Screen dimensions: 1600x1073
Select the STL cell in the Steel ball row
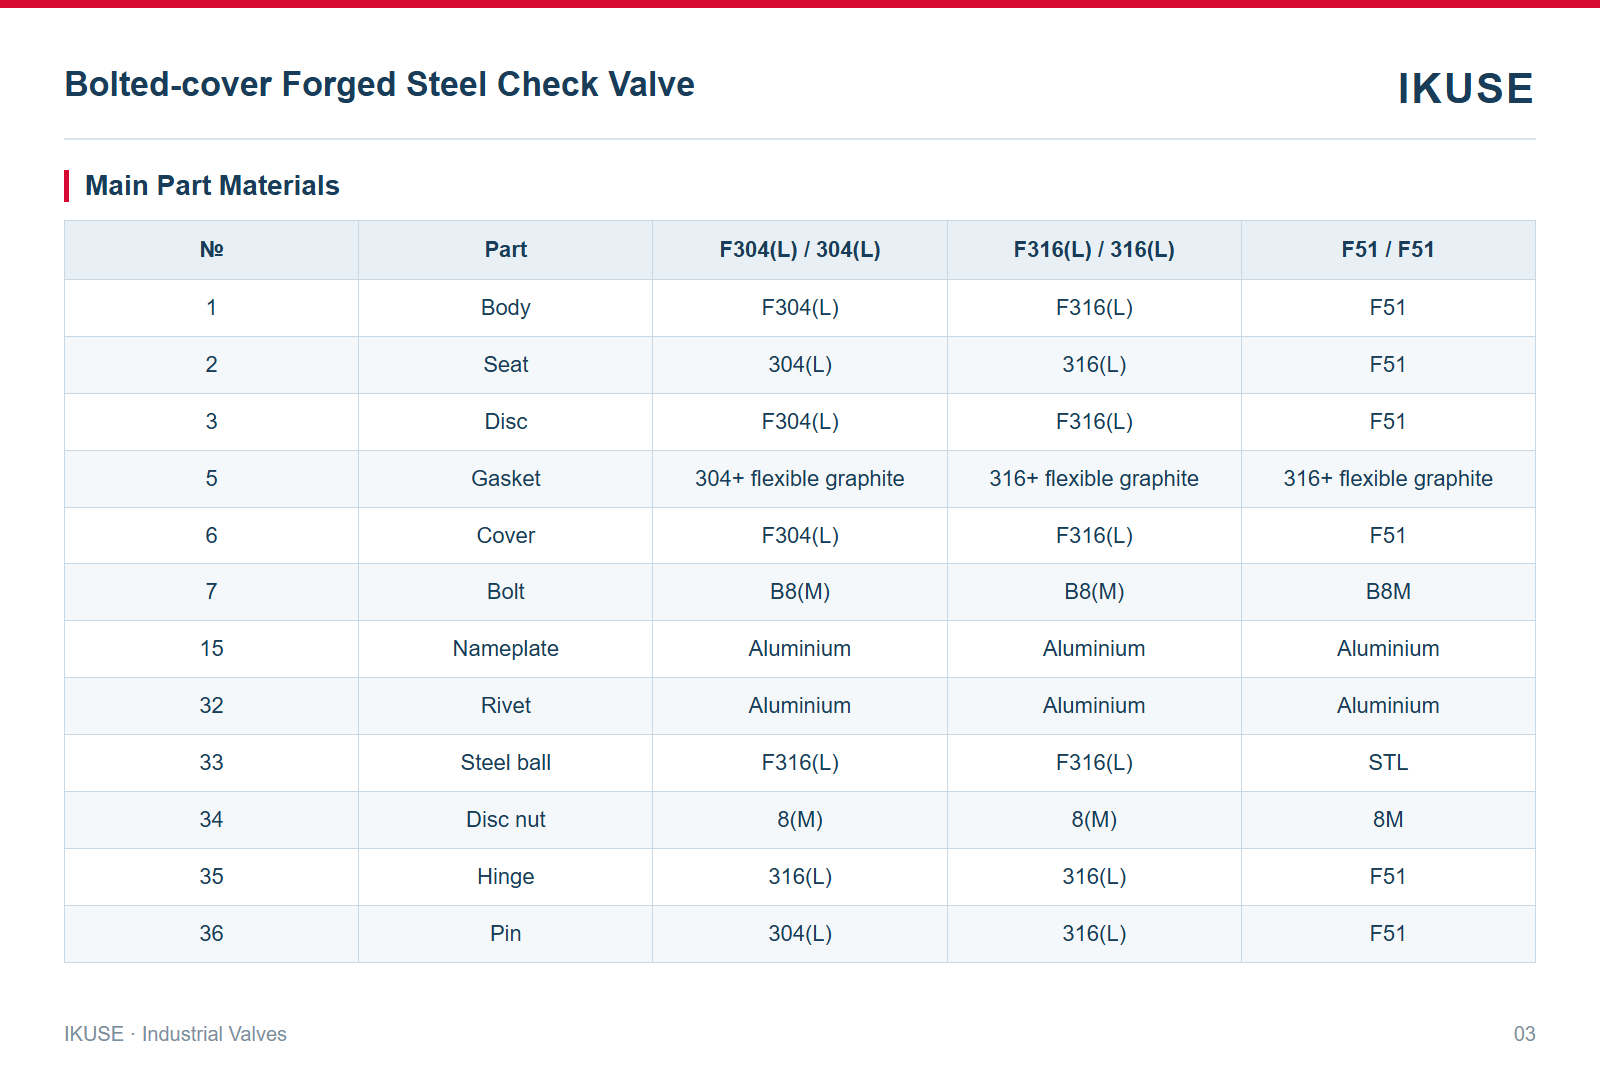coord(1388,762)
